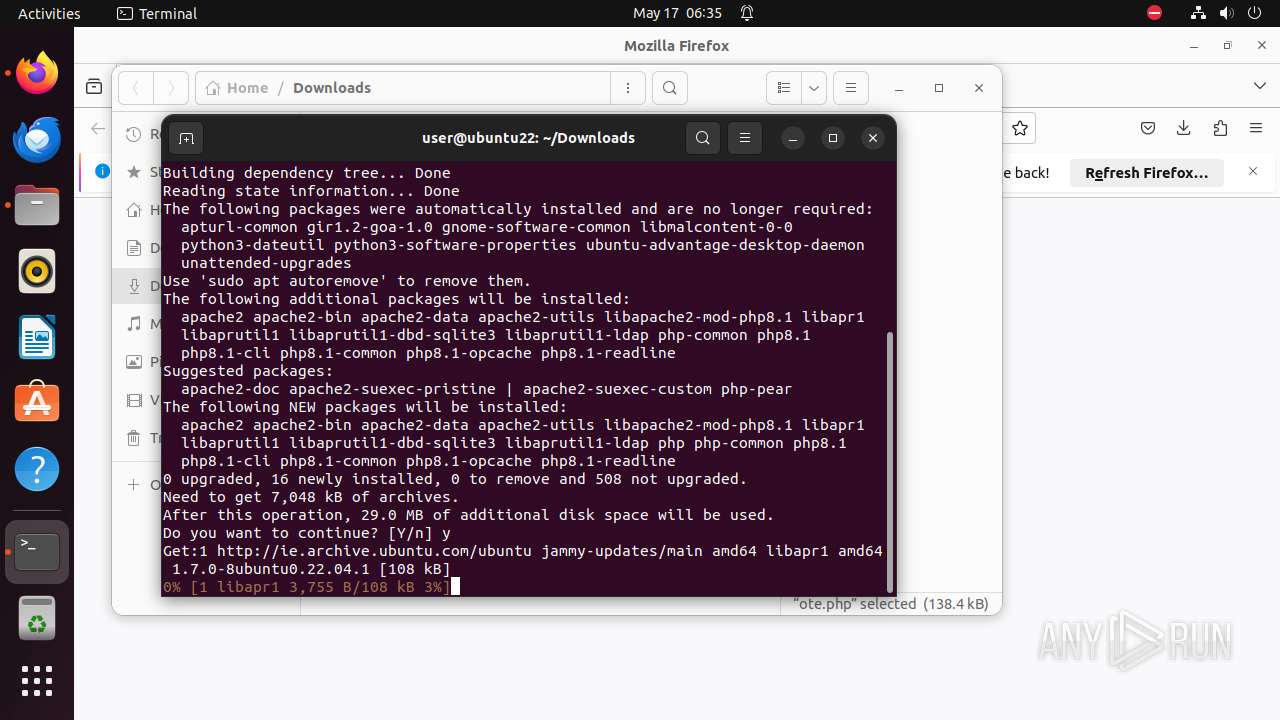Click the Terminal title user@ubuntu22: ~/Downloads
Viewport: 1280px width, 720px height.
click(528, 138)
